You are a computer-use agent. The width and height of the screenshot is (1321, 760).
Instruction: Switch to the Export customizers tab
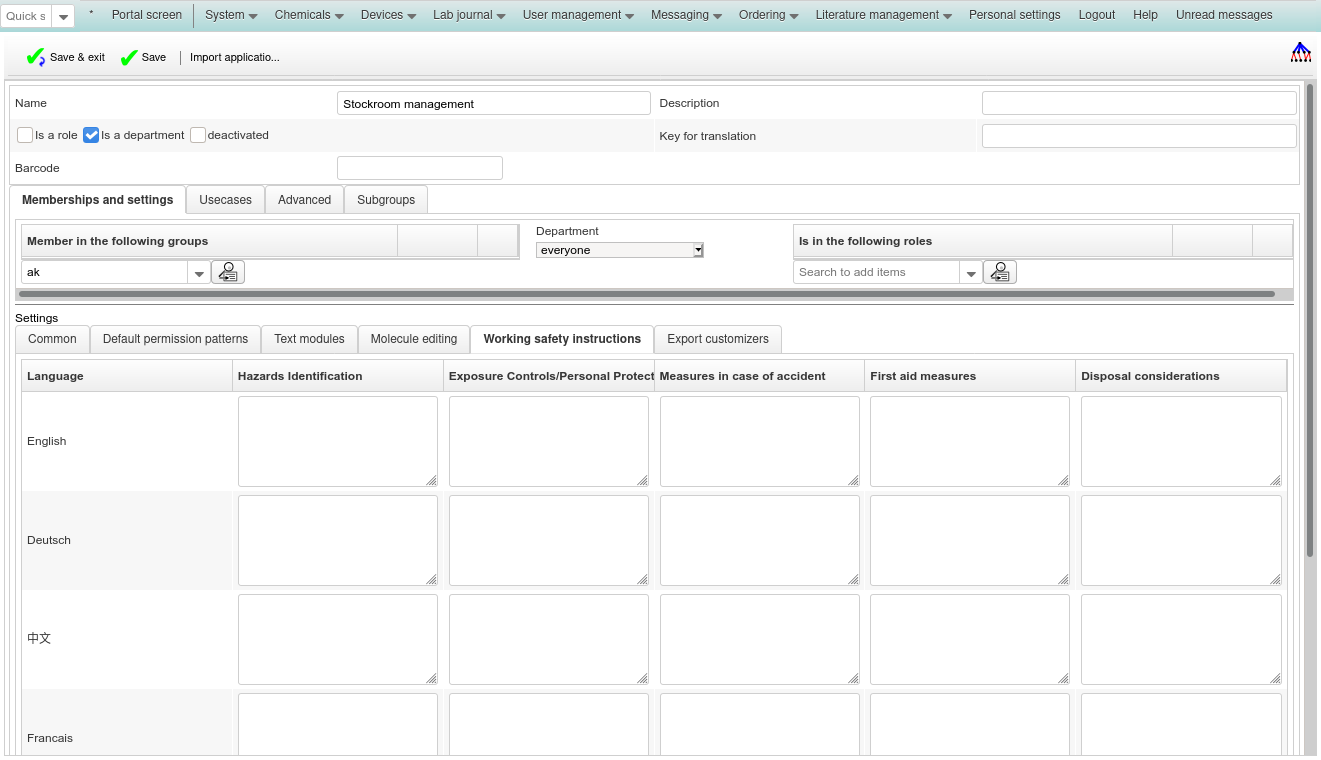717,339
